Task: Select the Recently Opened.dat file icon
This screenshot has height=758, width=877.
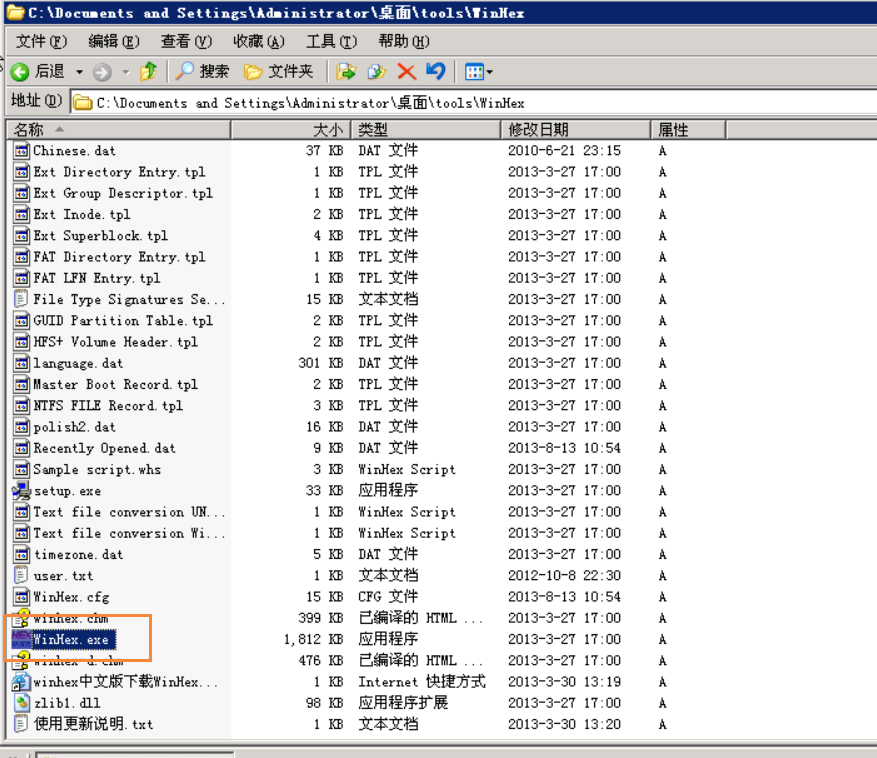Action: click(21, 448)
